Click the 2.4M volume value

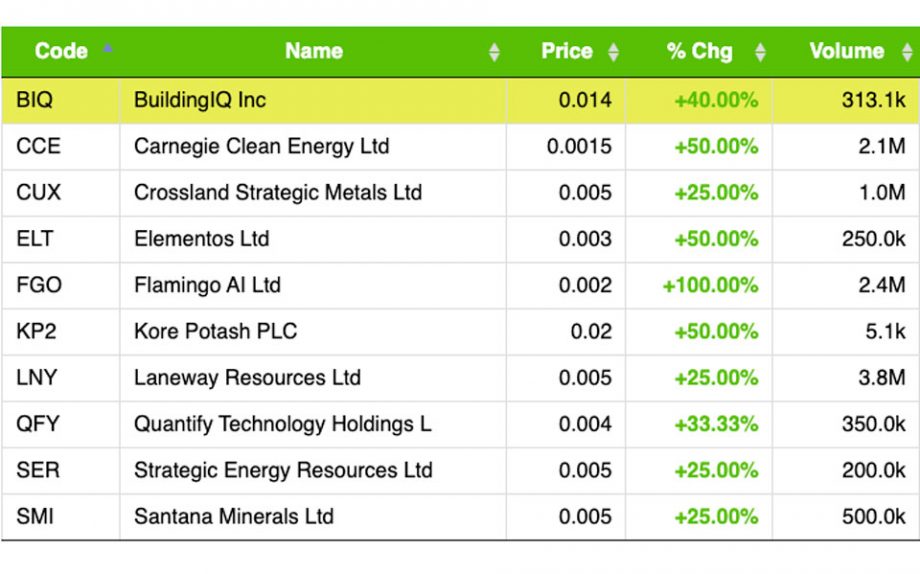point(882,285)
